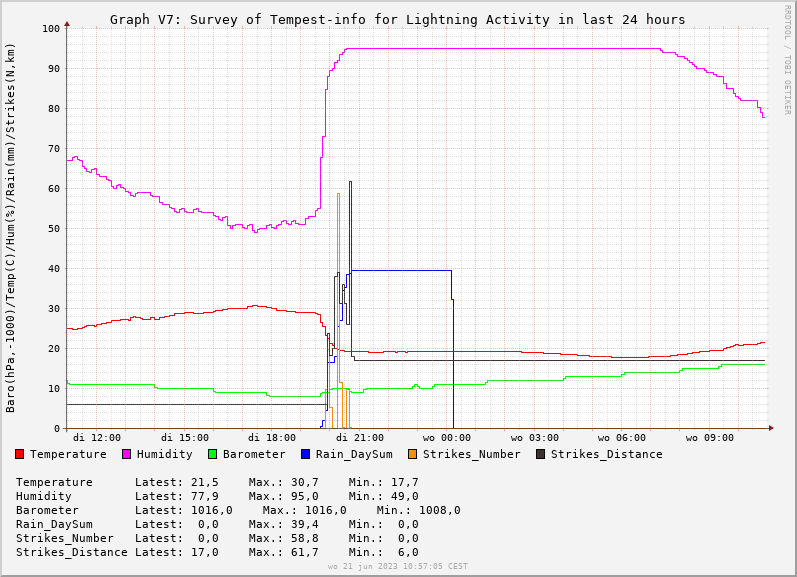Viewport: 797px width, 577px height.
Task: Click the red Temperature legend swatch
Action: (20, 454)
